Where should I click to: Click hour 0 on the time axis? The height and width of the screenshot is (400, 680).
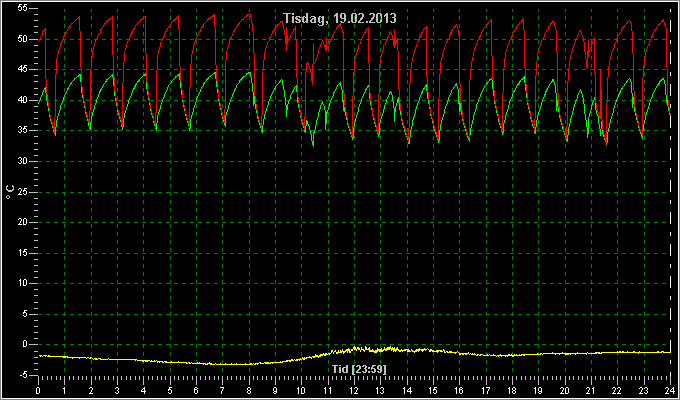(x=38, y=390)
